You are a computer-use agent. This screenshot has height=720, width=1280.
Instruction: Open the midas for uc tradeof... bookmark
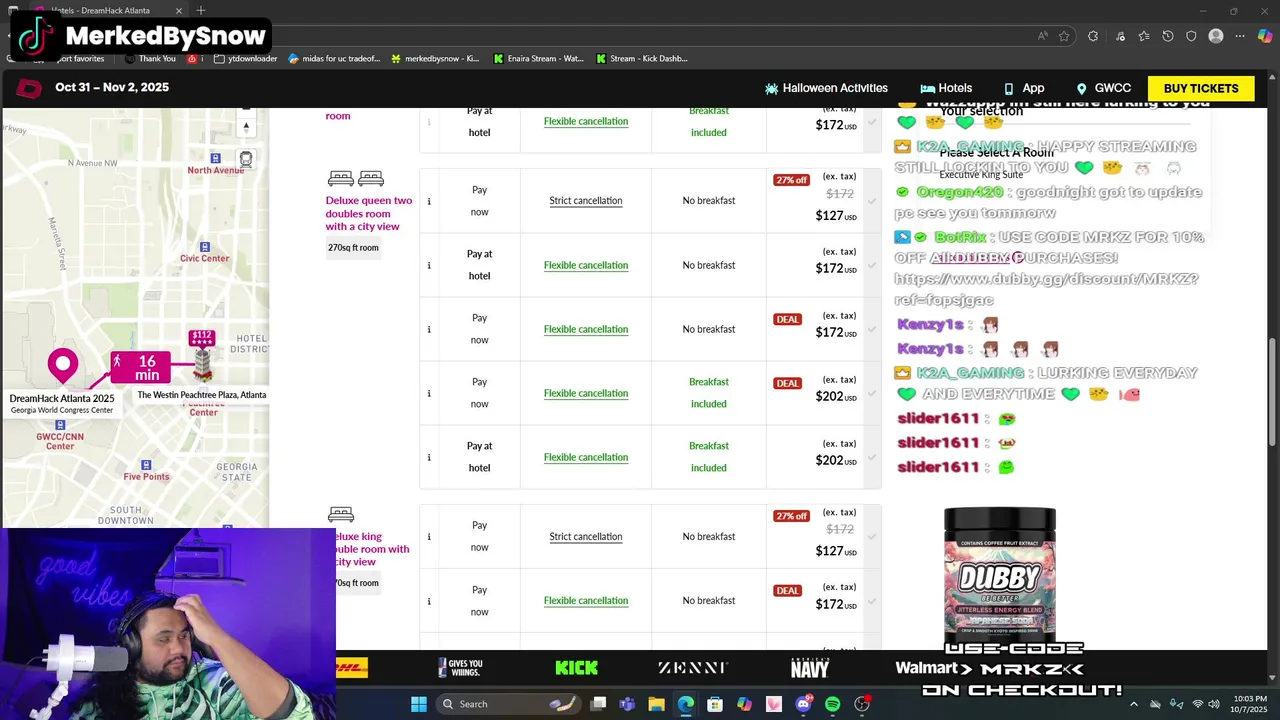point(334,58)
